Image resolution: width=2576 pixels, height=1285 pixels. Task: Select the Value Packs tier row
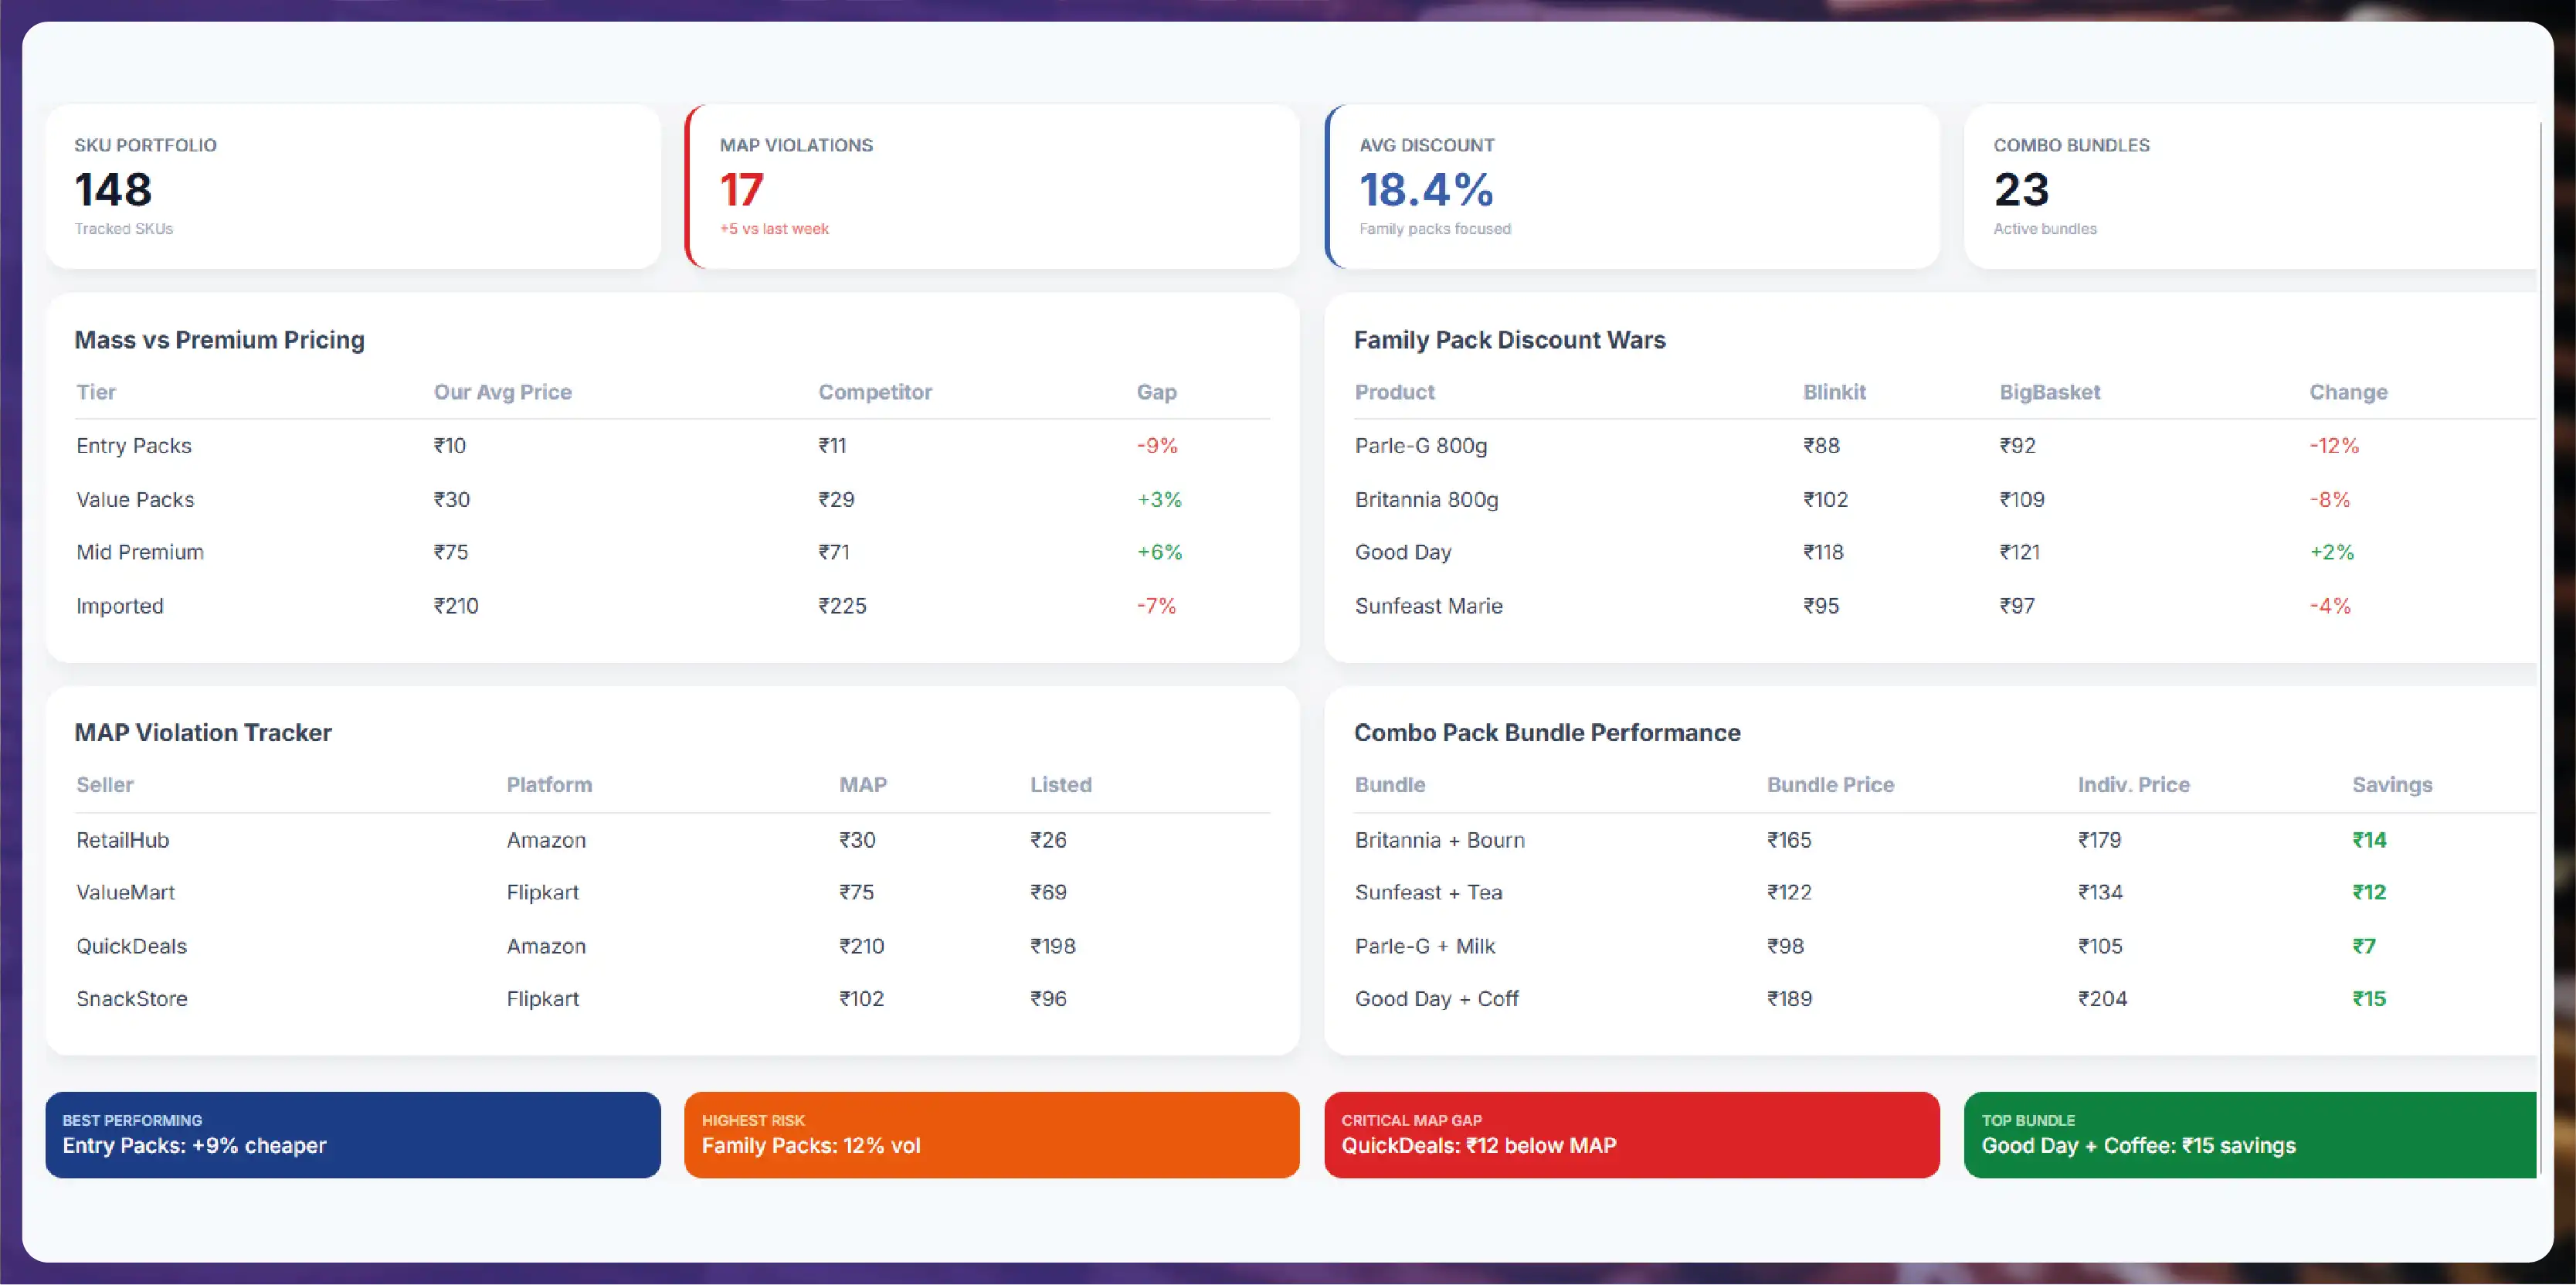point(673,499)
